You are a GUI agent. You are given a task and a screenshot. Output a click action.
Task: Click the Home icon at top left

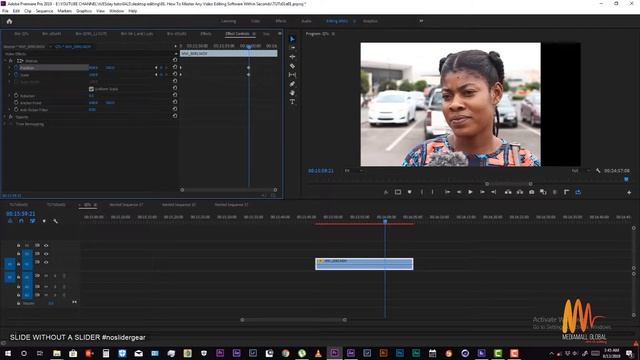pos(9,21)
